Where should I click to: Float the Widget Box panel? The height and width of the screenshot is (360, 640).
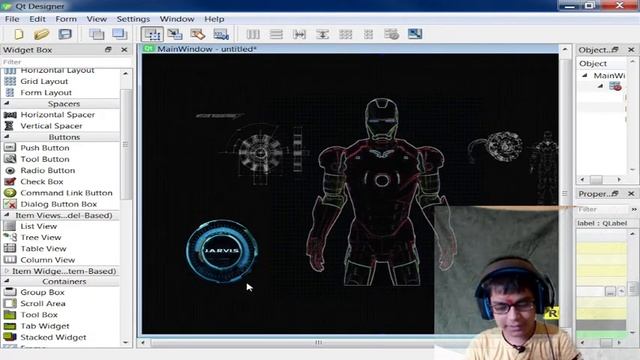[x=108, y=50]
